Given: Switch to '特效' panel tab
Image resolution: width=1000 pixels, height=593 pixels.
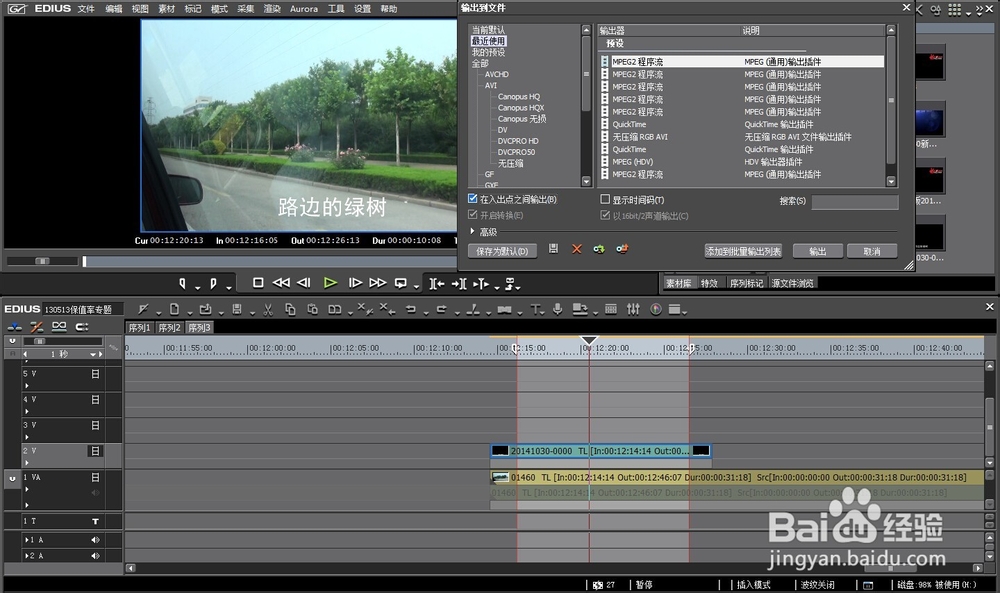Looking at the screenshot, I should point(709,283).
